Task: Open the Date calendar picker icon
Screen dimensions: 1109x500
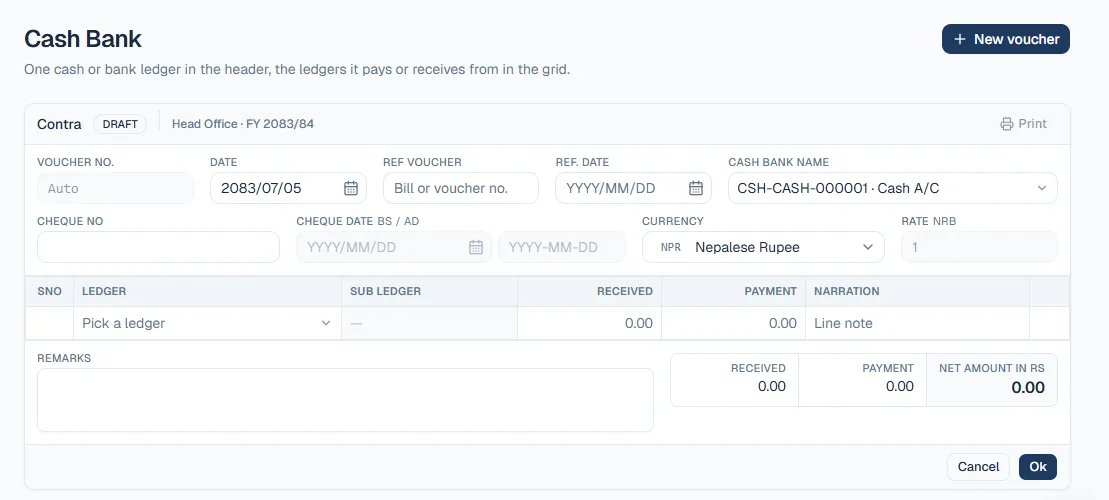Action: coord(351,188)
